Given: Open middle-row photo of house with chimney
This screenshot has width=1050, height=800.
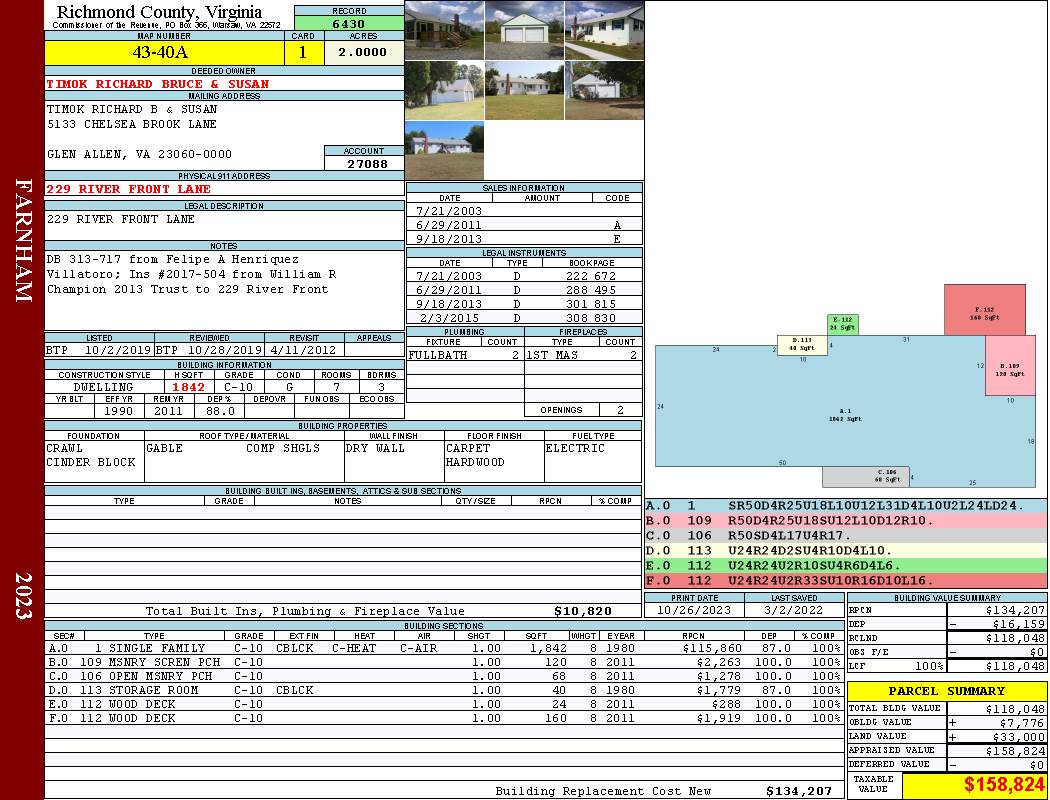Looking at the screenshot, I should point(524,90).
